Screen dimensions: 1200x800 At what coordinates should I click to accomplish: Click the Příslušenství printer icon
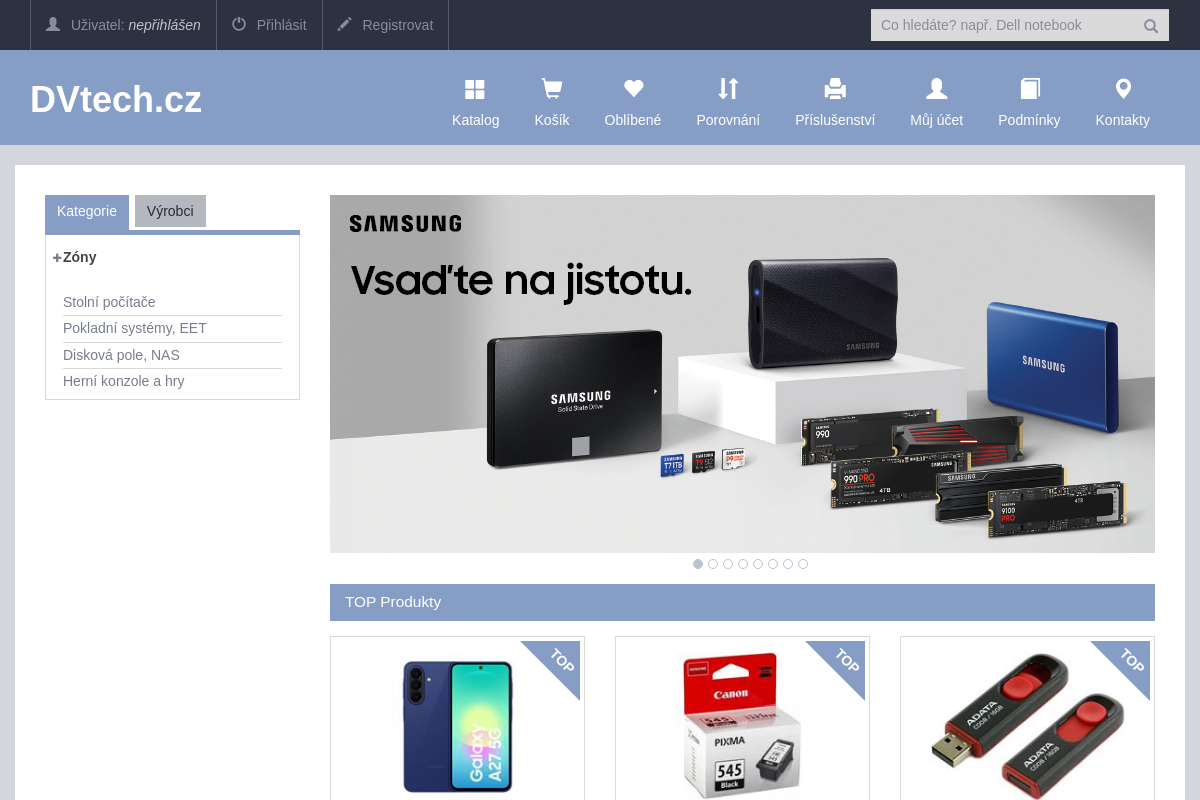[x=835, y=89]
